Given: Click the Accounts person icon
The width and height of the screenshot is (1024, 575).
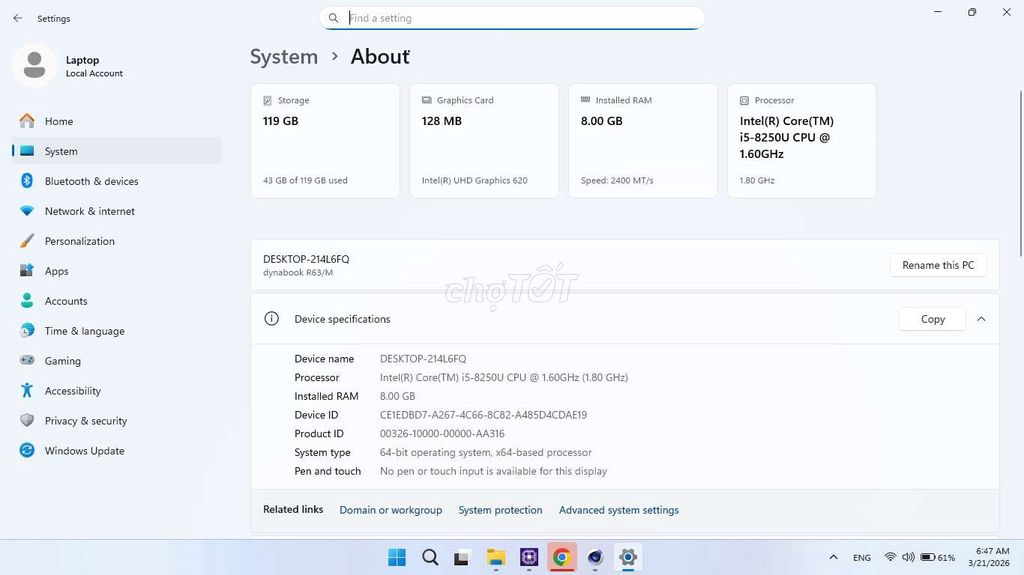Looking at the screenshot, I should pos(27,301).
